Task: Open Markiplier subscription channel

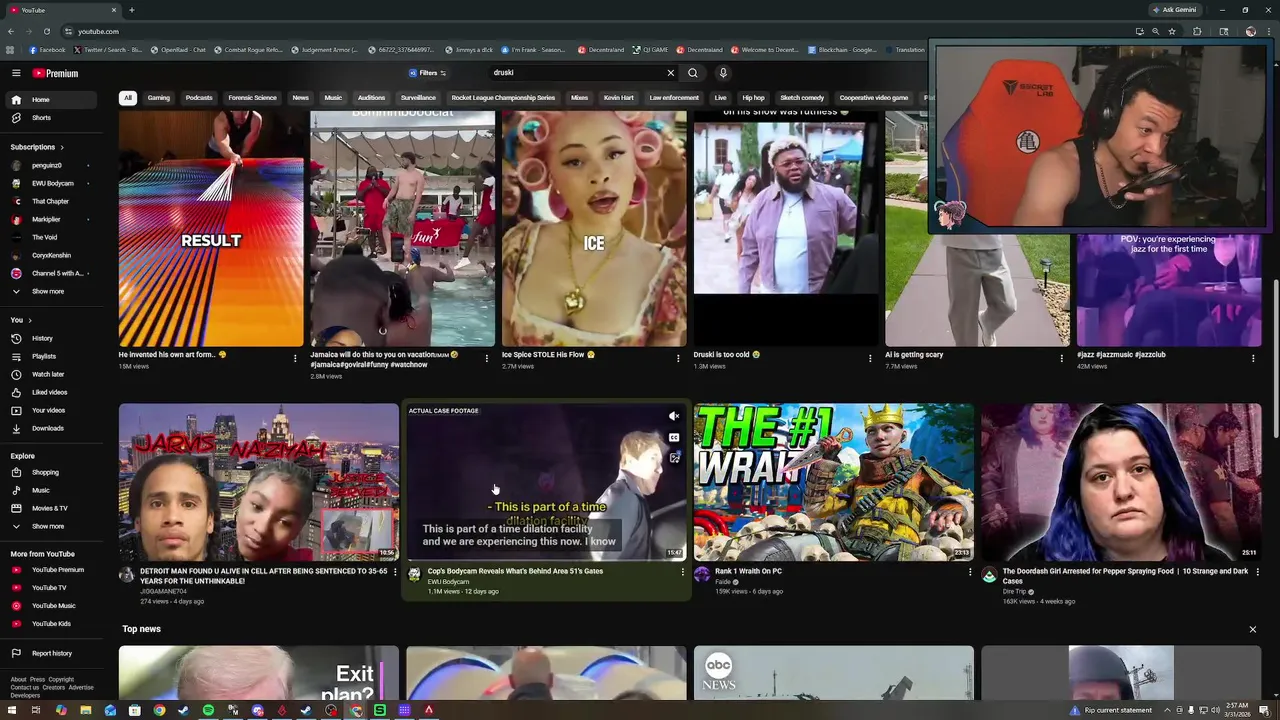Action: (50, 219)
